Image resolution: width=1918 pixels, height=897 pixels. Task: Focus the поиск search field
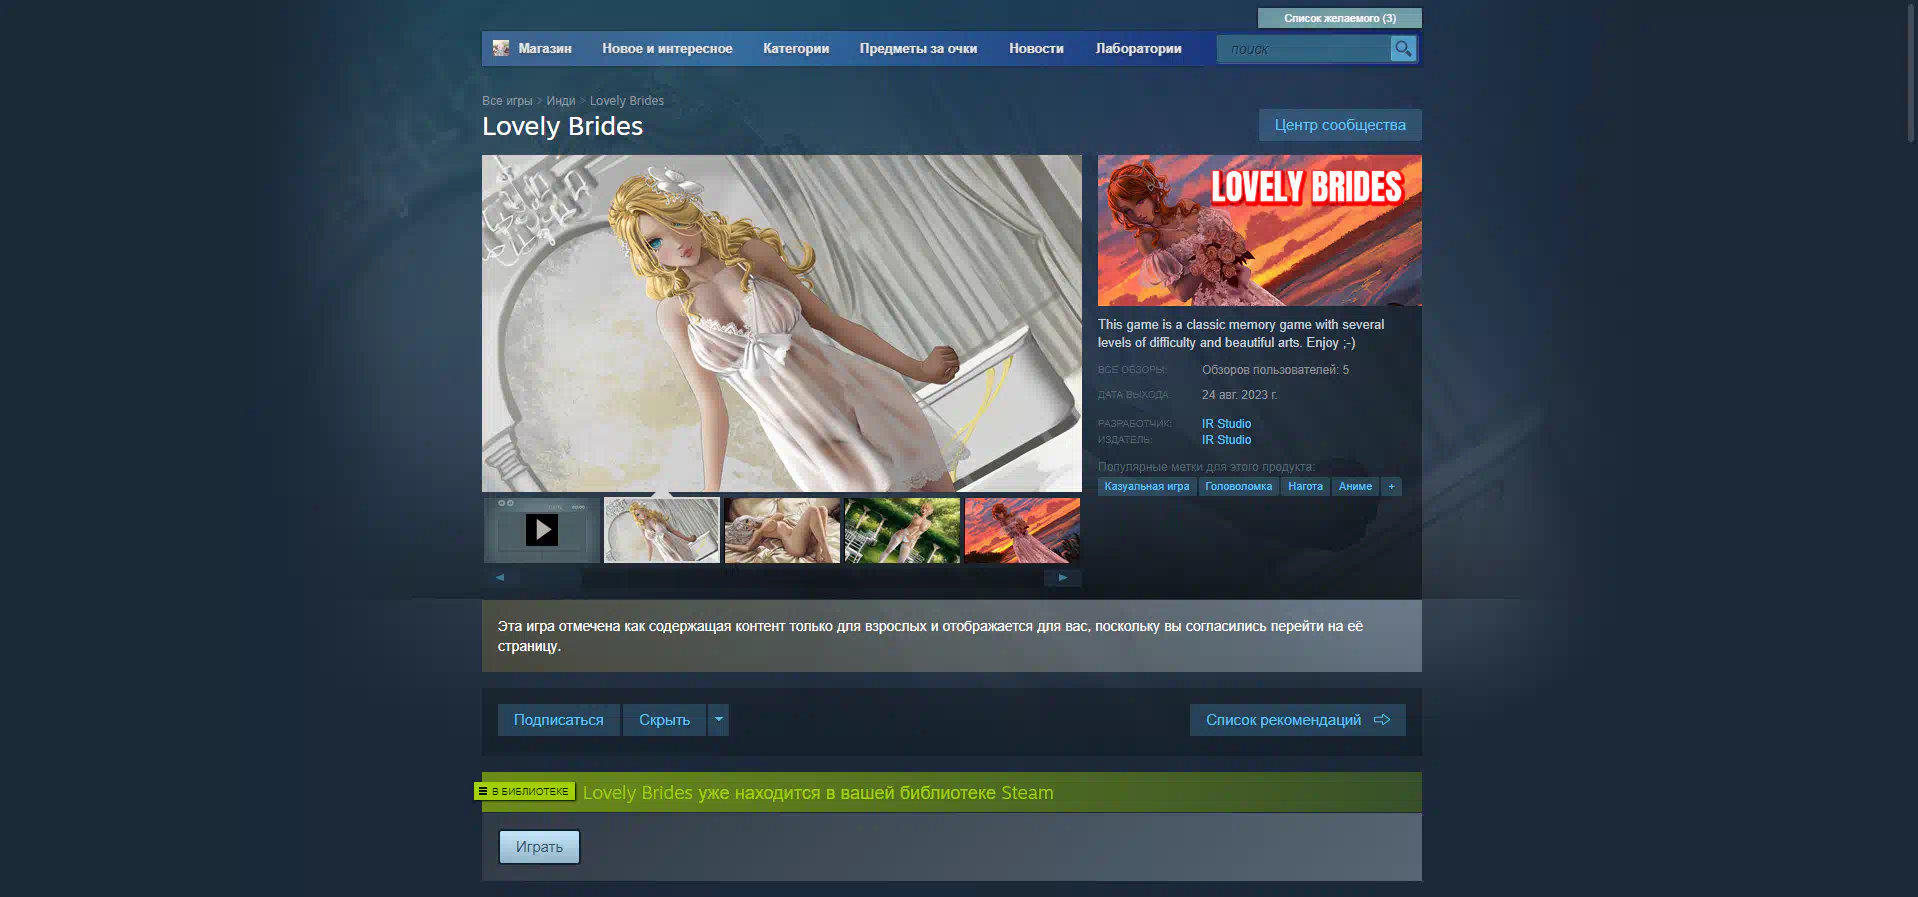pos(1303,49)
